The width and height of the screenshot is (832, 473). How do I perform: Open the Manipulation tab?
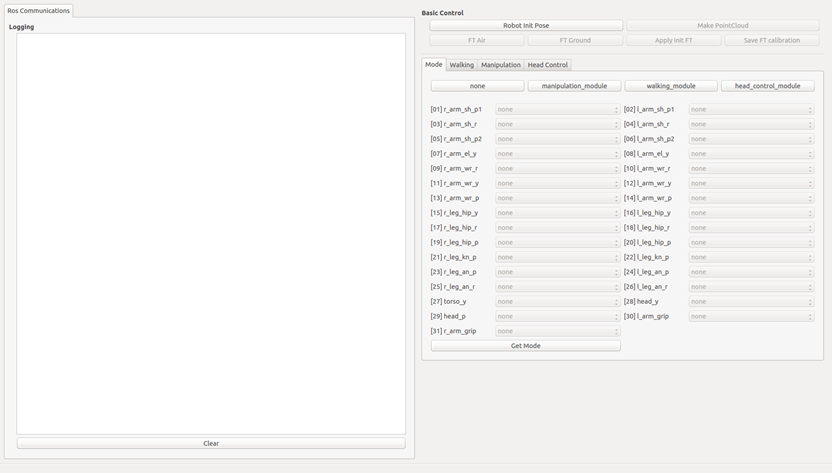[500, 65]
